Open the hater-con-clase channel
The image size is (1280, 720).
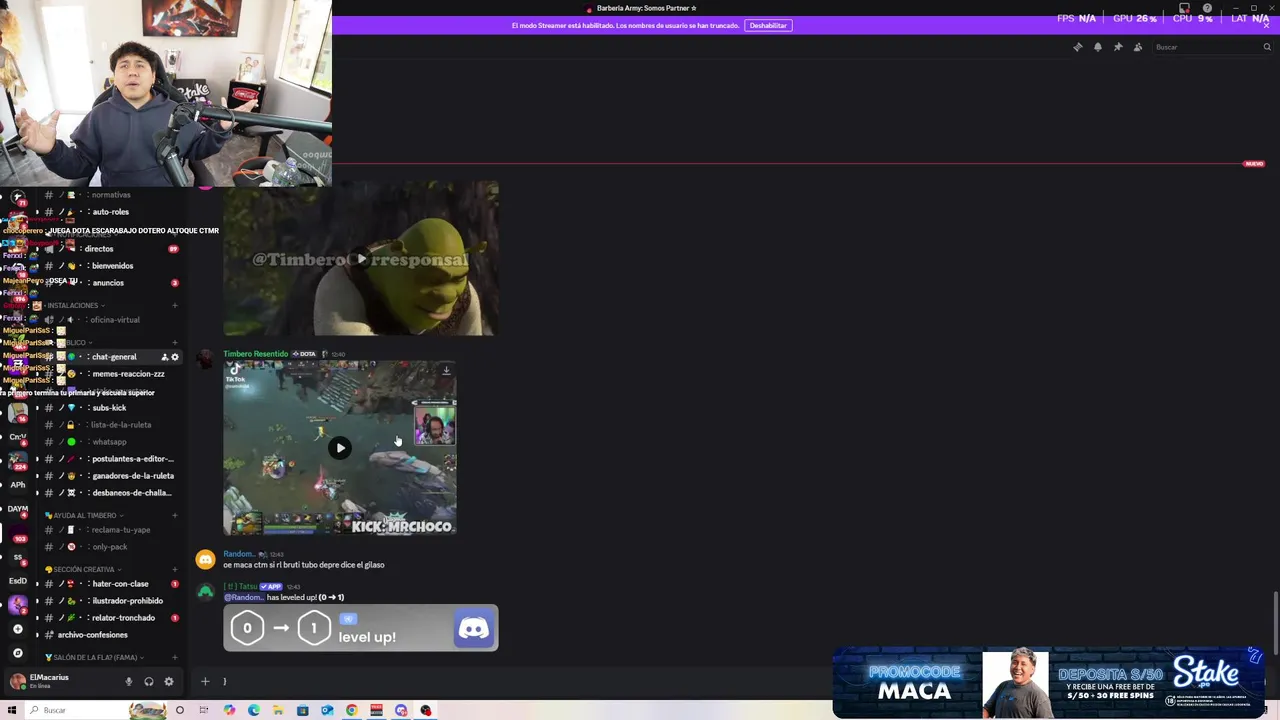(x=110, y=584)
